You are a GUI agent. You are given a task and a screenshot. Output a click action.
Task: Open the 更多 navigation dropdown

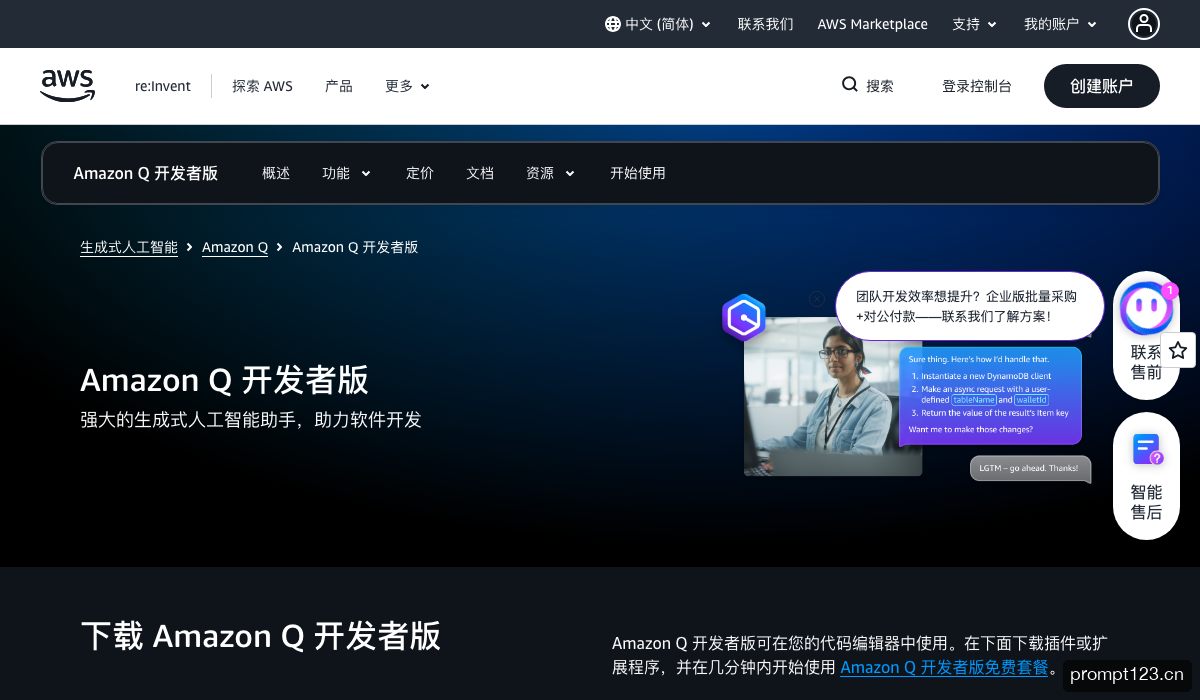coord(407,86)
